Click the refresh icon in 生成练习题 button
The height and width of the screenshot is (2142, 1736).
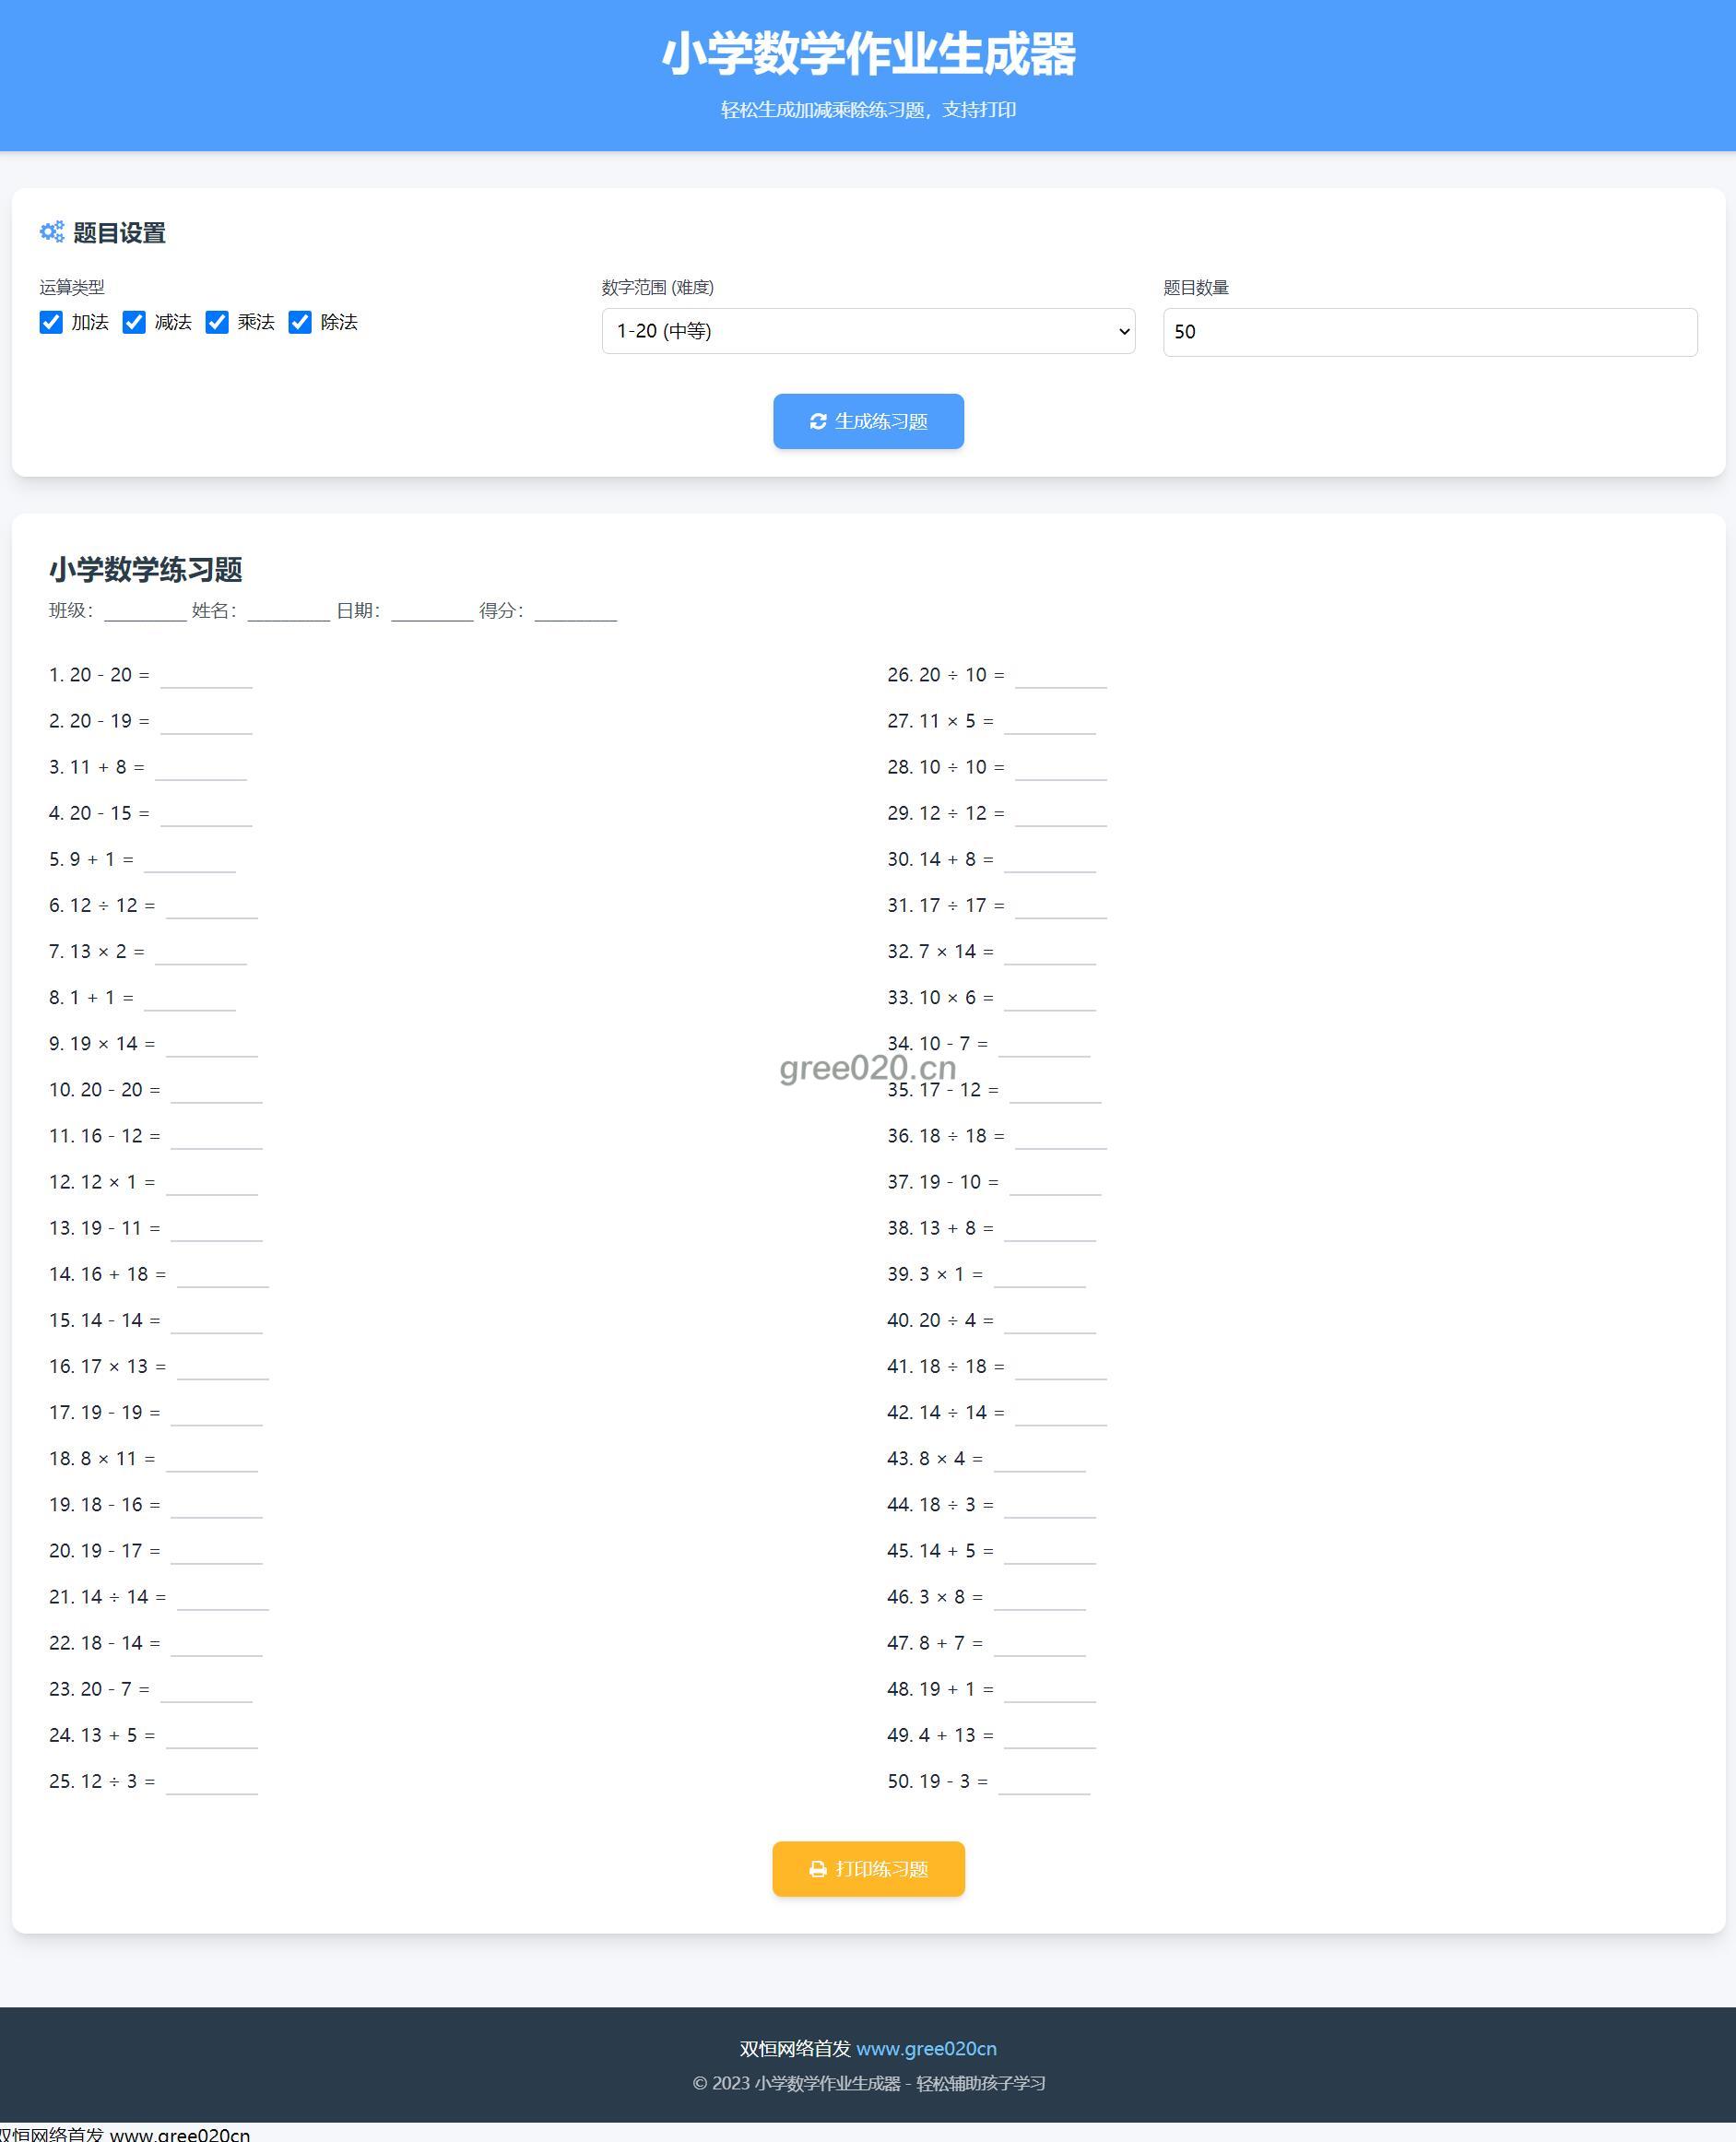pos(817,422)
